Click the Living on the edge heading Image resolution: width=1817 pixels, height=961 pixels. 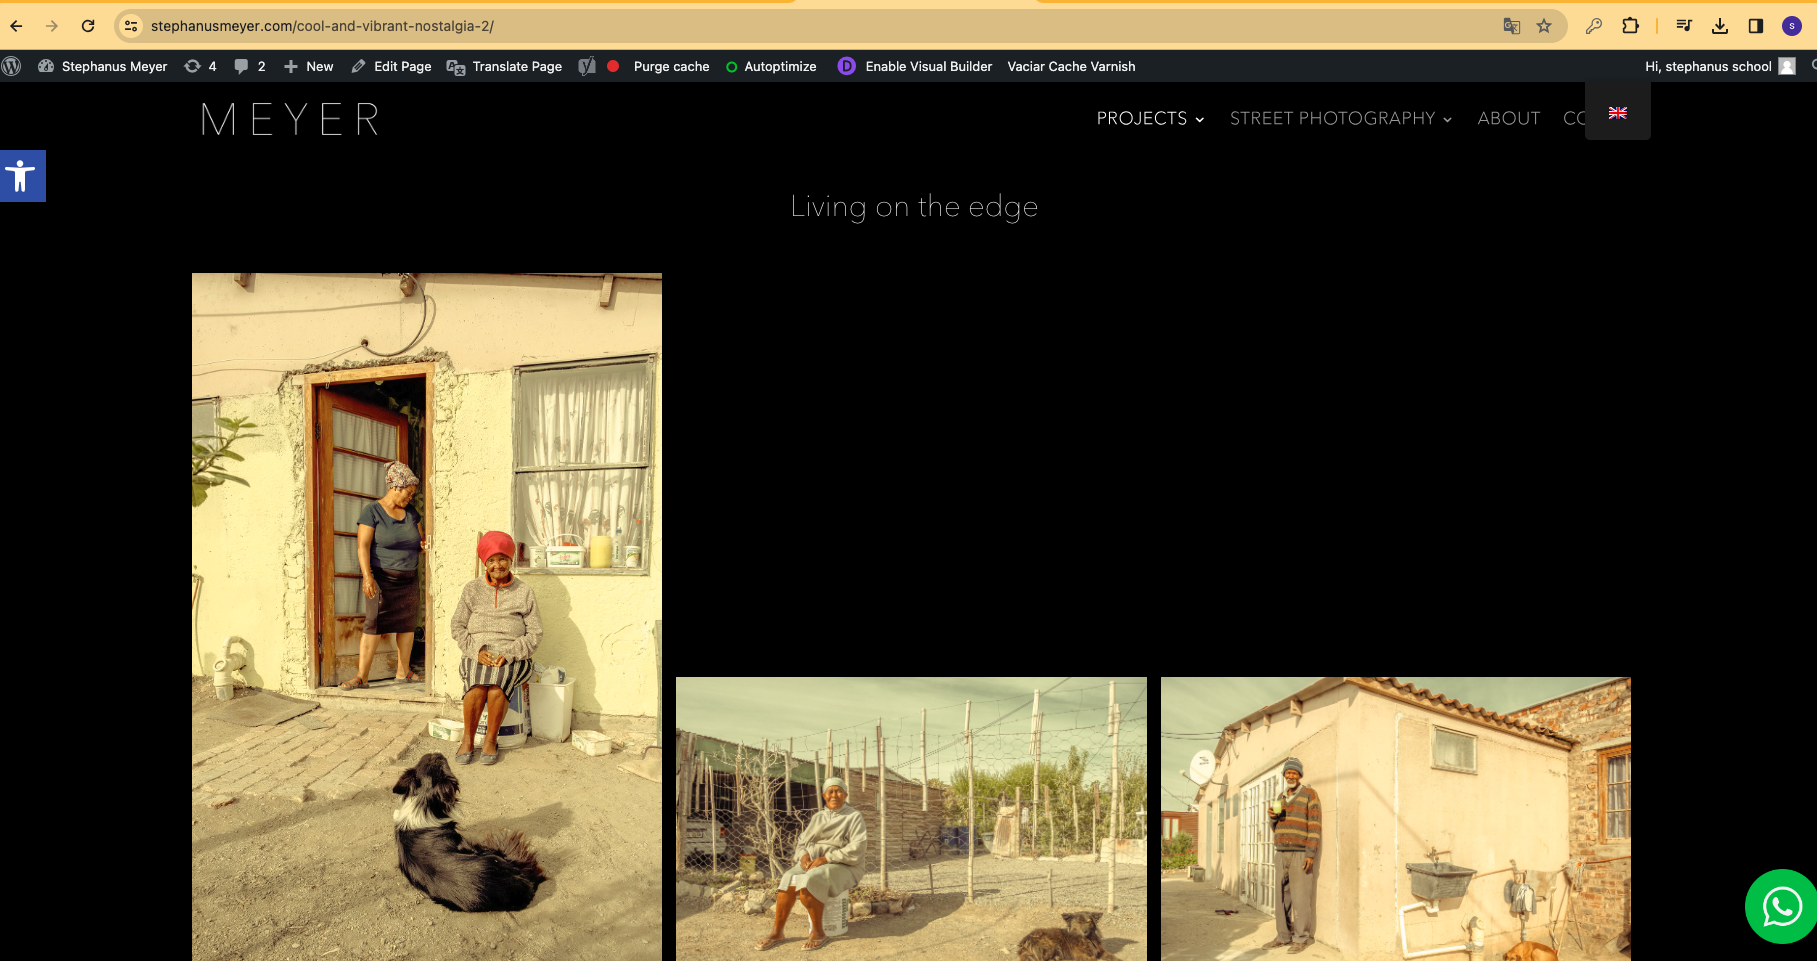click(x=914, y=207)
